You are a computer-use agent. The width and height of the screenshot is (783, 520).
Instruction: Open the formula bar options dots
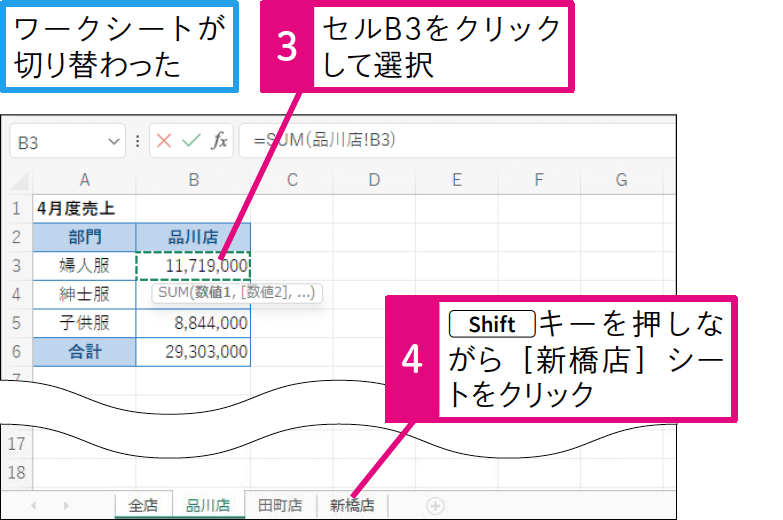click(137, 141)
